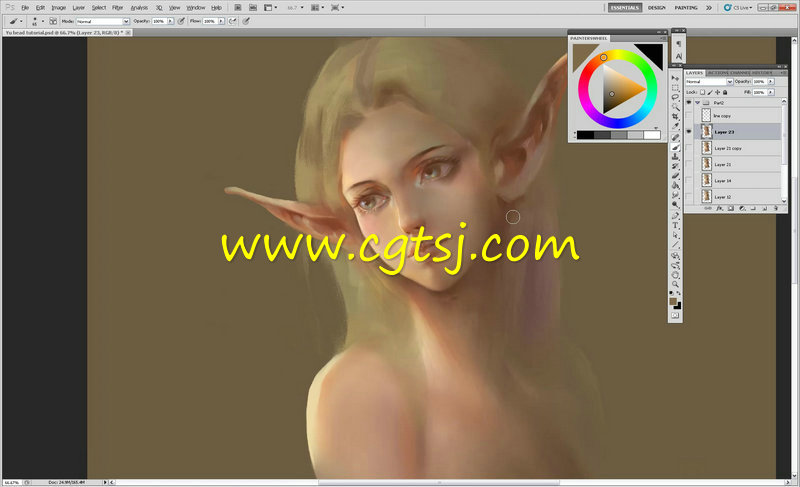
Task: Select the Crop tool
Action: click(x=675, y=117)
